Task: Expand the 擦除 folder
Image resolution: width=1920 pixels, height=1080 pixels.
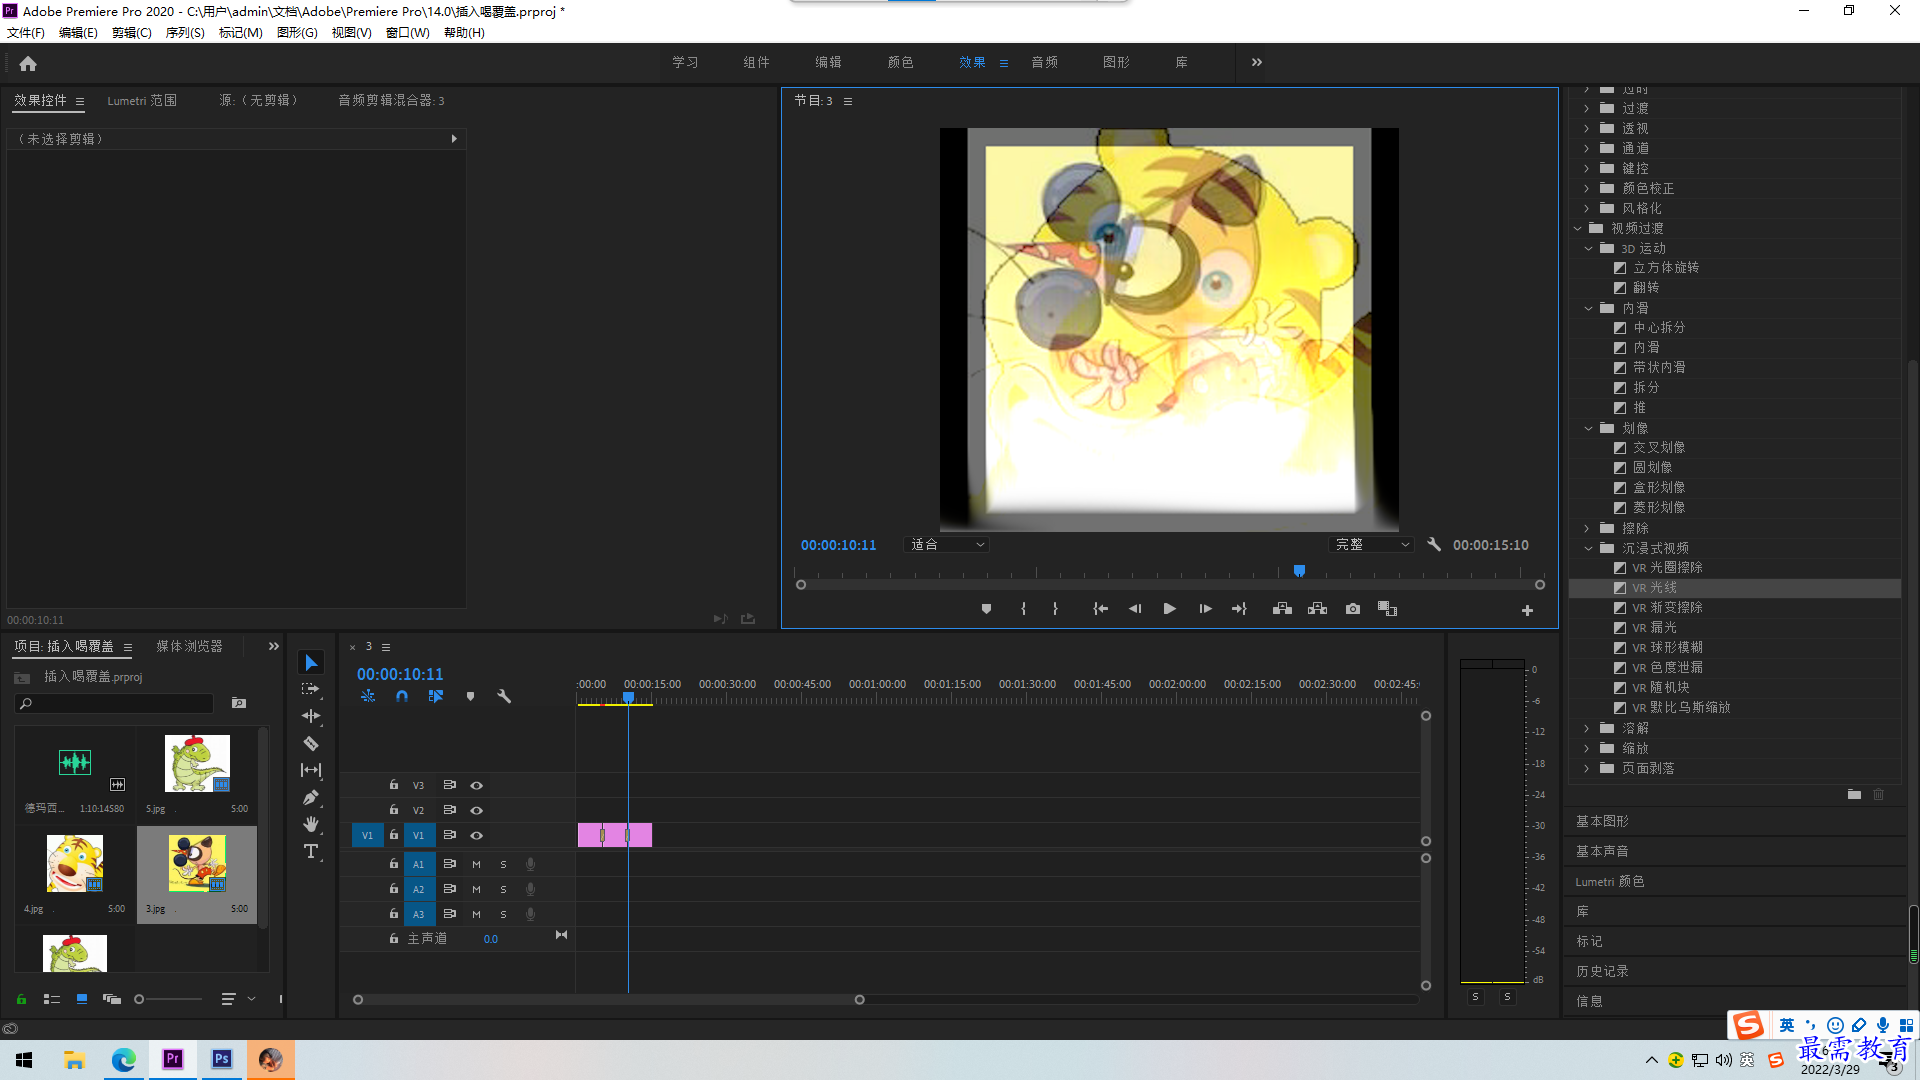Action: pyautogui.click(x=1587, y=528)
